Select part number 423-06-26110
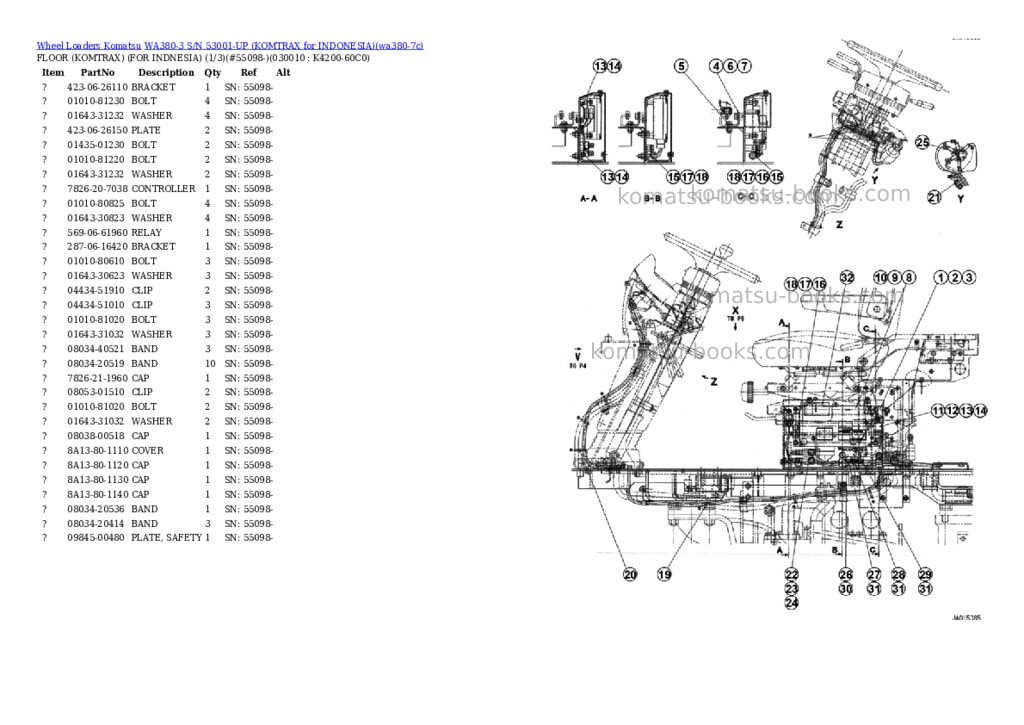 [x=97, y=87]
